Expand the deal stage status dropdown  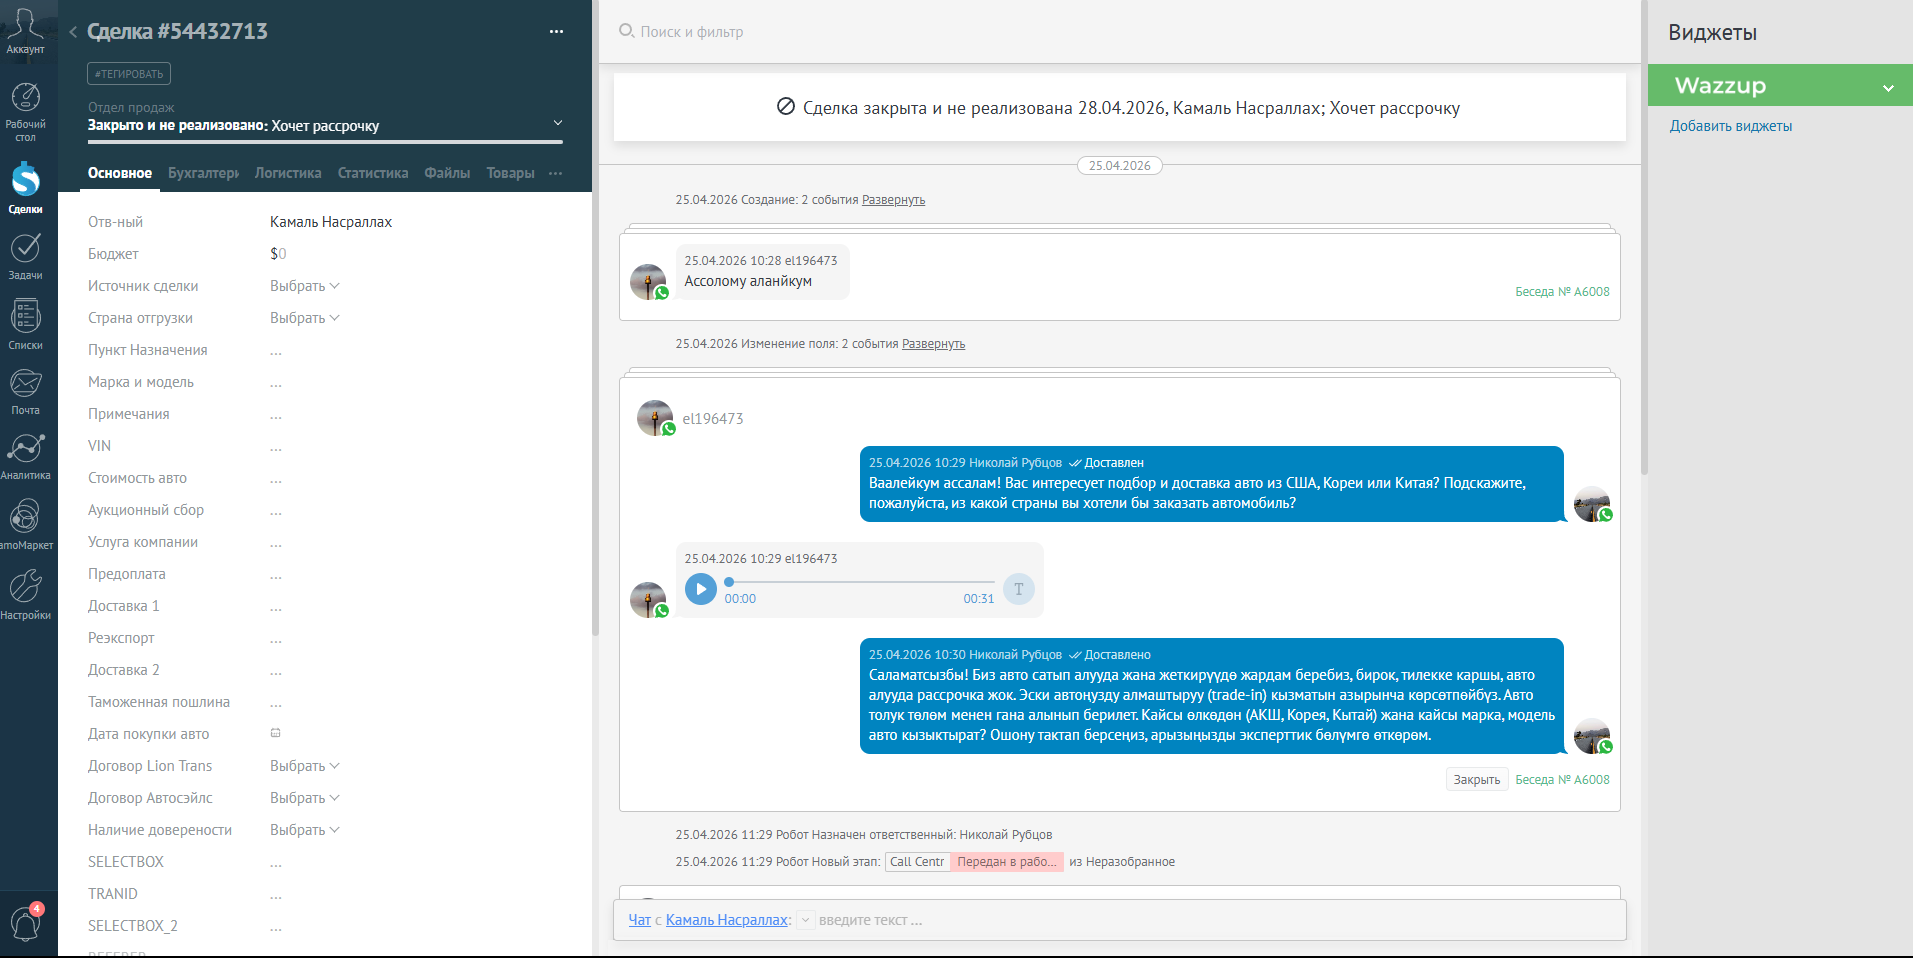pyautogui.click(x=558, y=124)
